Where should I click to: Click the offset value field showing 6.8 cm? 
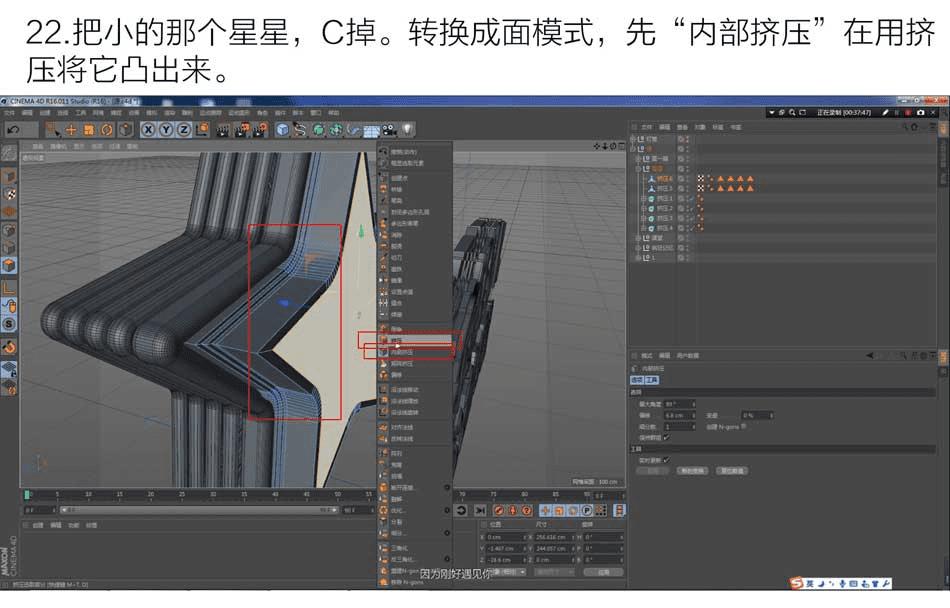coord(679,415)
